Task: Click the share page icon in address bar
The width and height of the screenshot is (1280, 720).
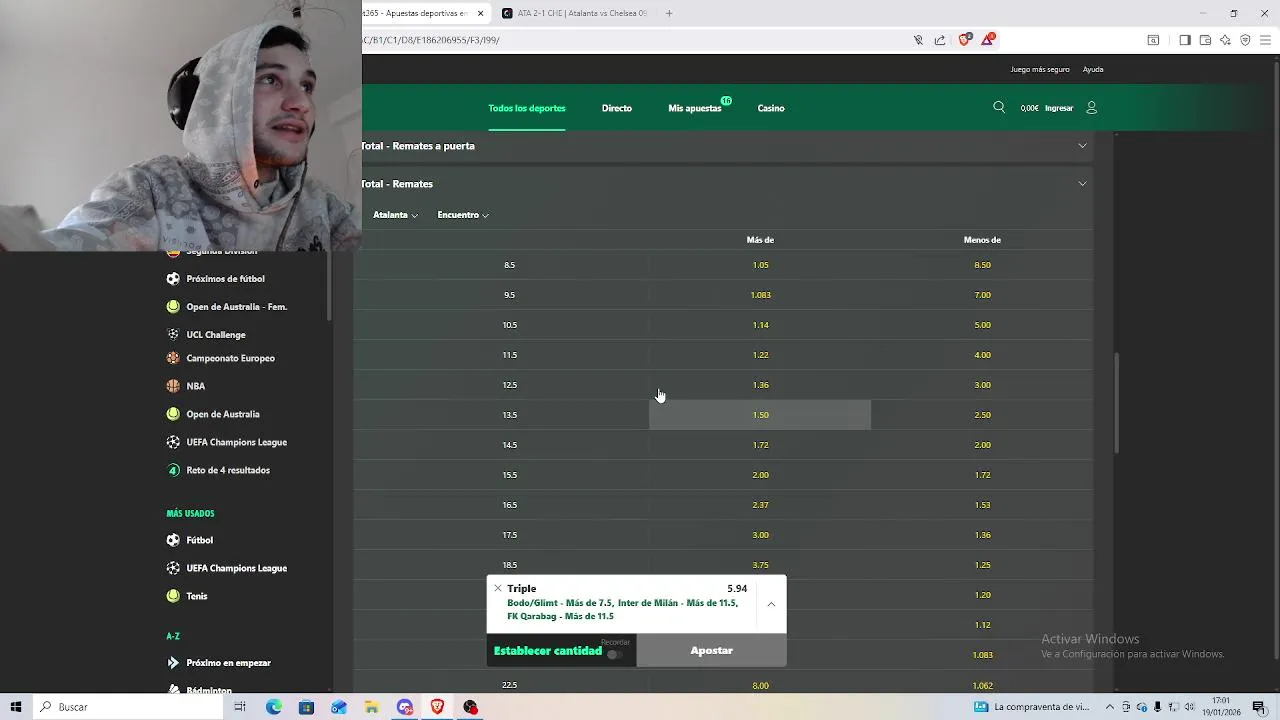Action: pyautogui.click(x=940, y=40)
